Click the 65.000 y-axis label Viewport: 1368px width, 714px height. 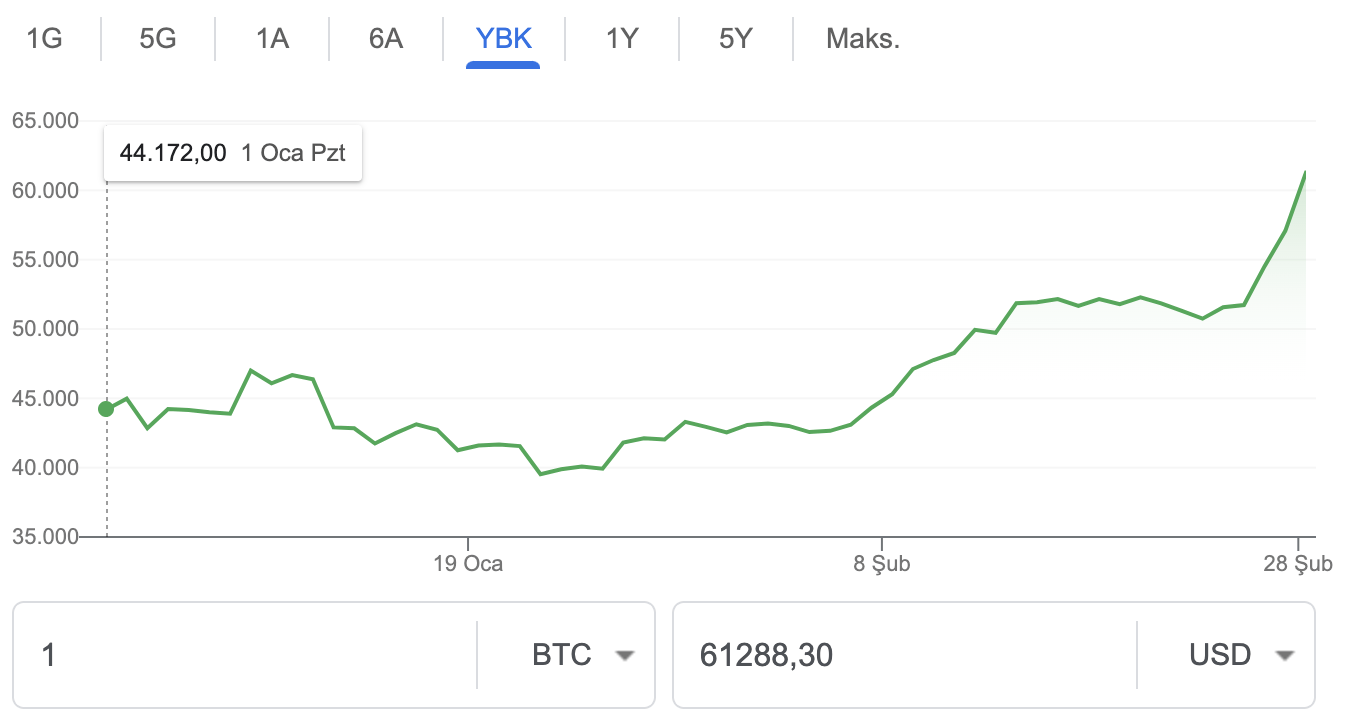pyautogui.click(x=45, y=121)
